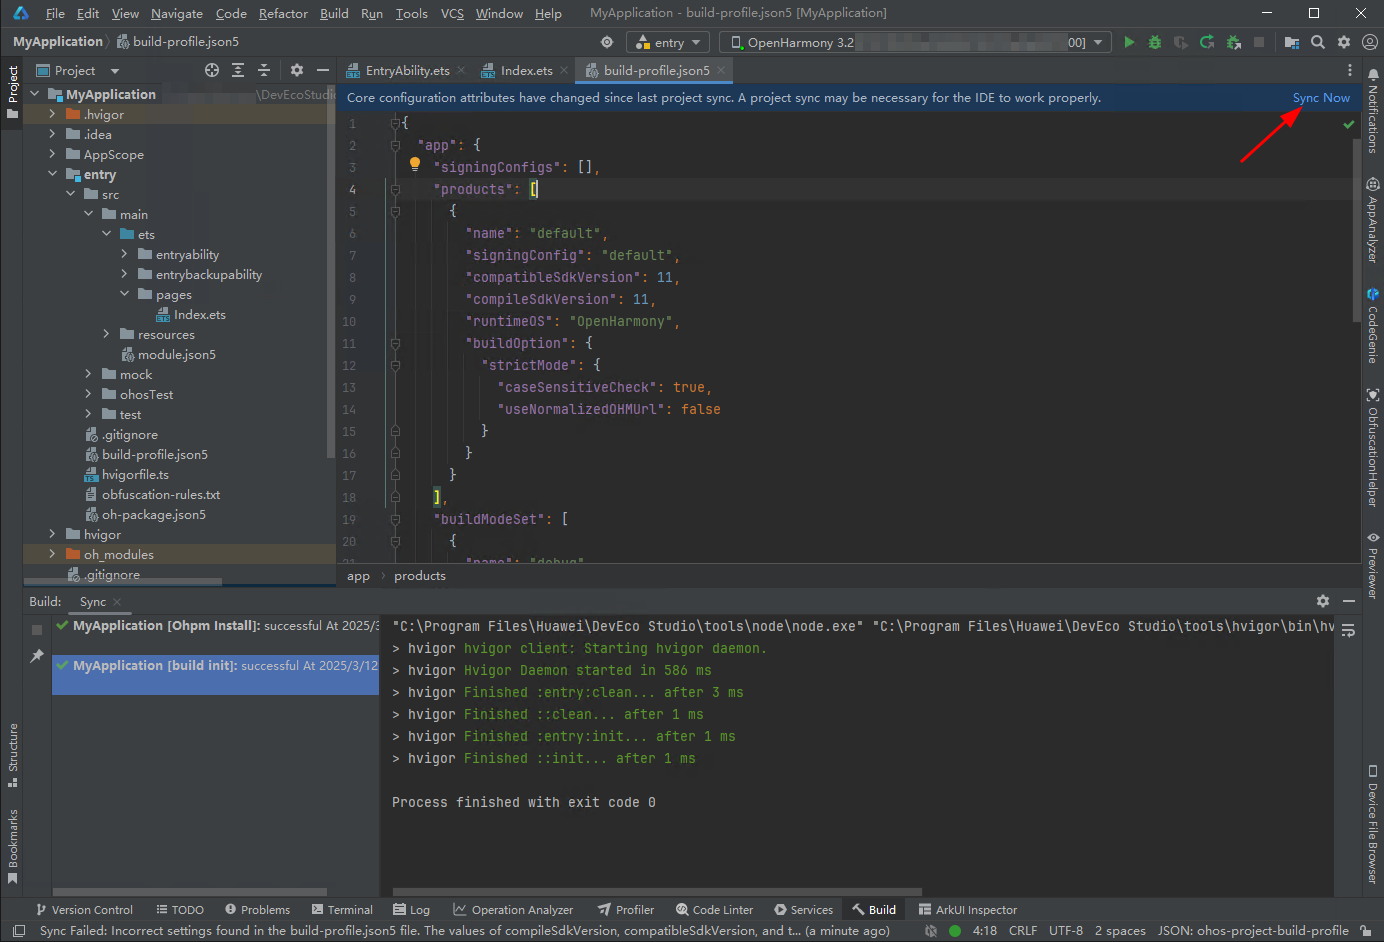Image resolution: width=1384 pixels, height=942 pixels.
Task: Collapse the pages folder
Action: [125, 294]
